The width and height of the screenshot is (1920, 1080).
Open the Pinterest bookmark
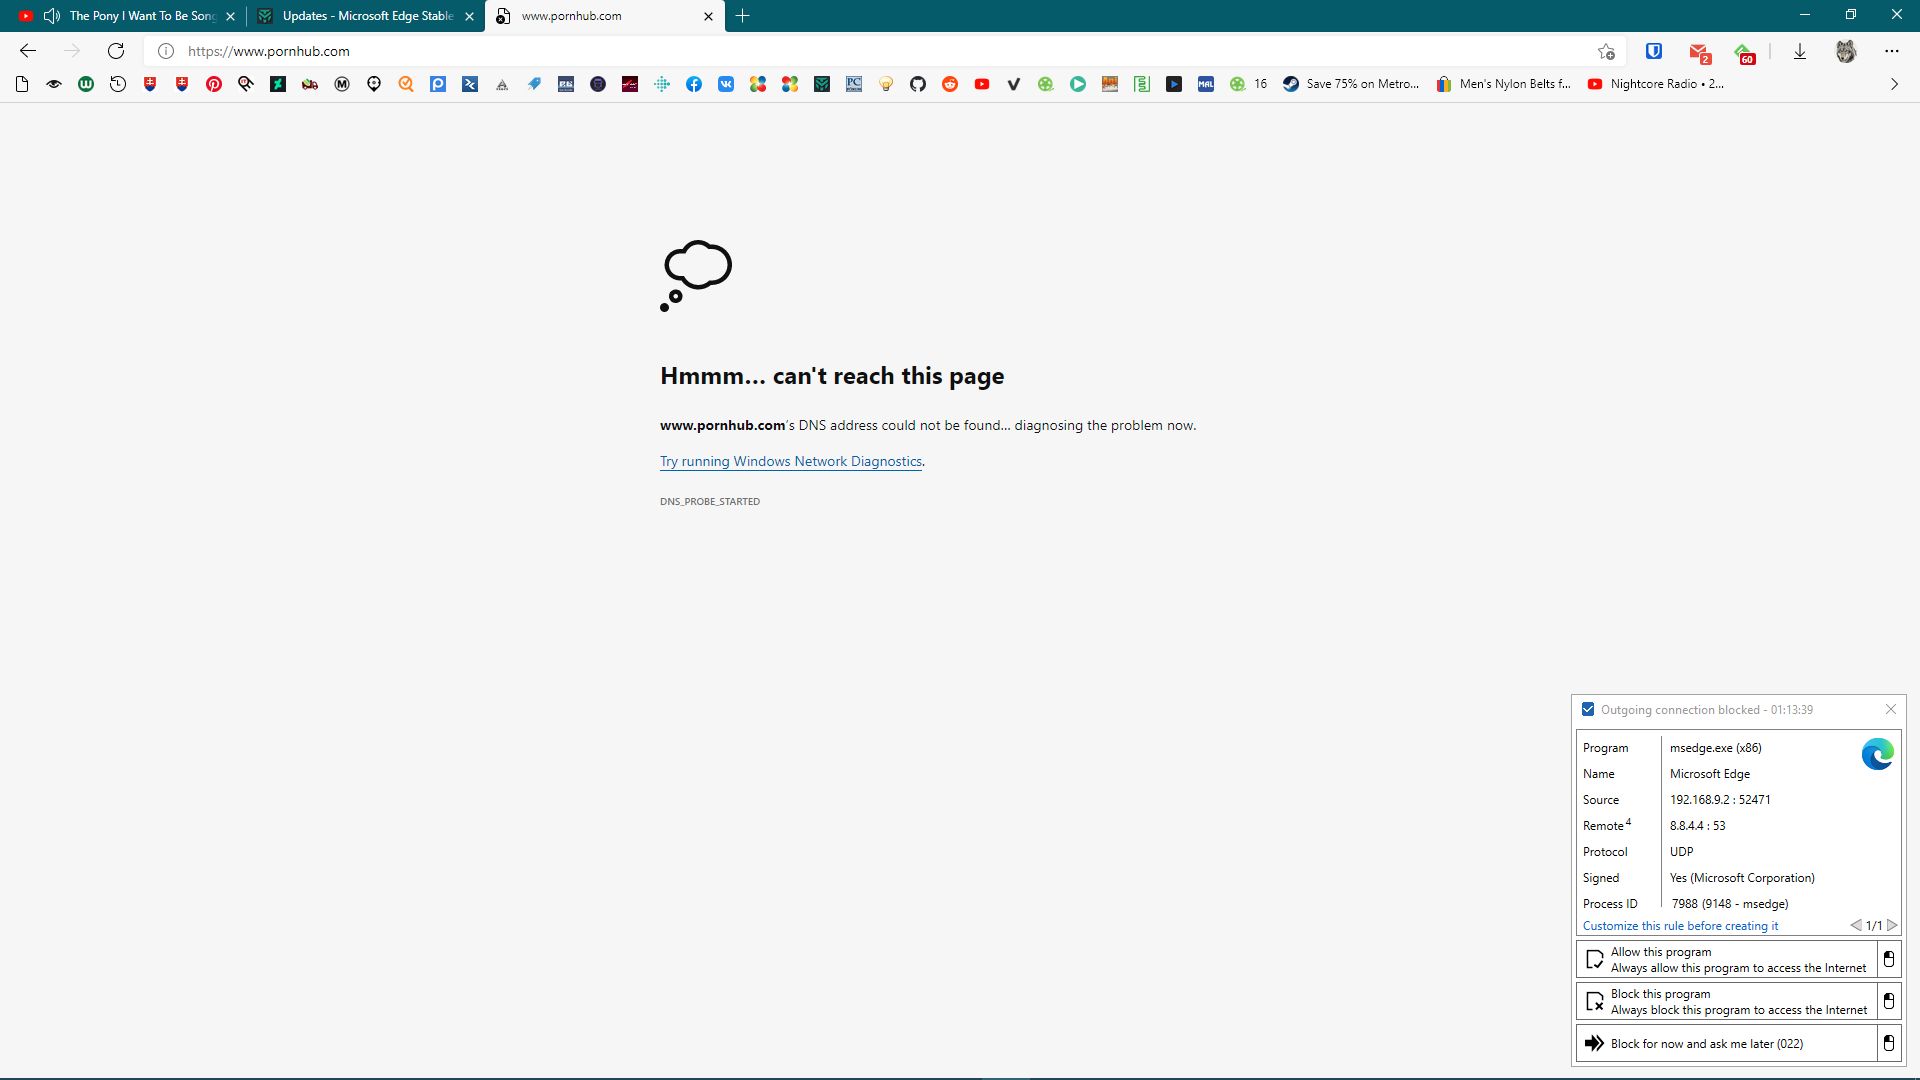click(214, 84)
